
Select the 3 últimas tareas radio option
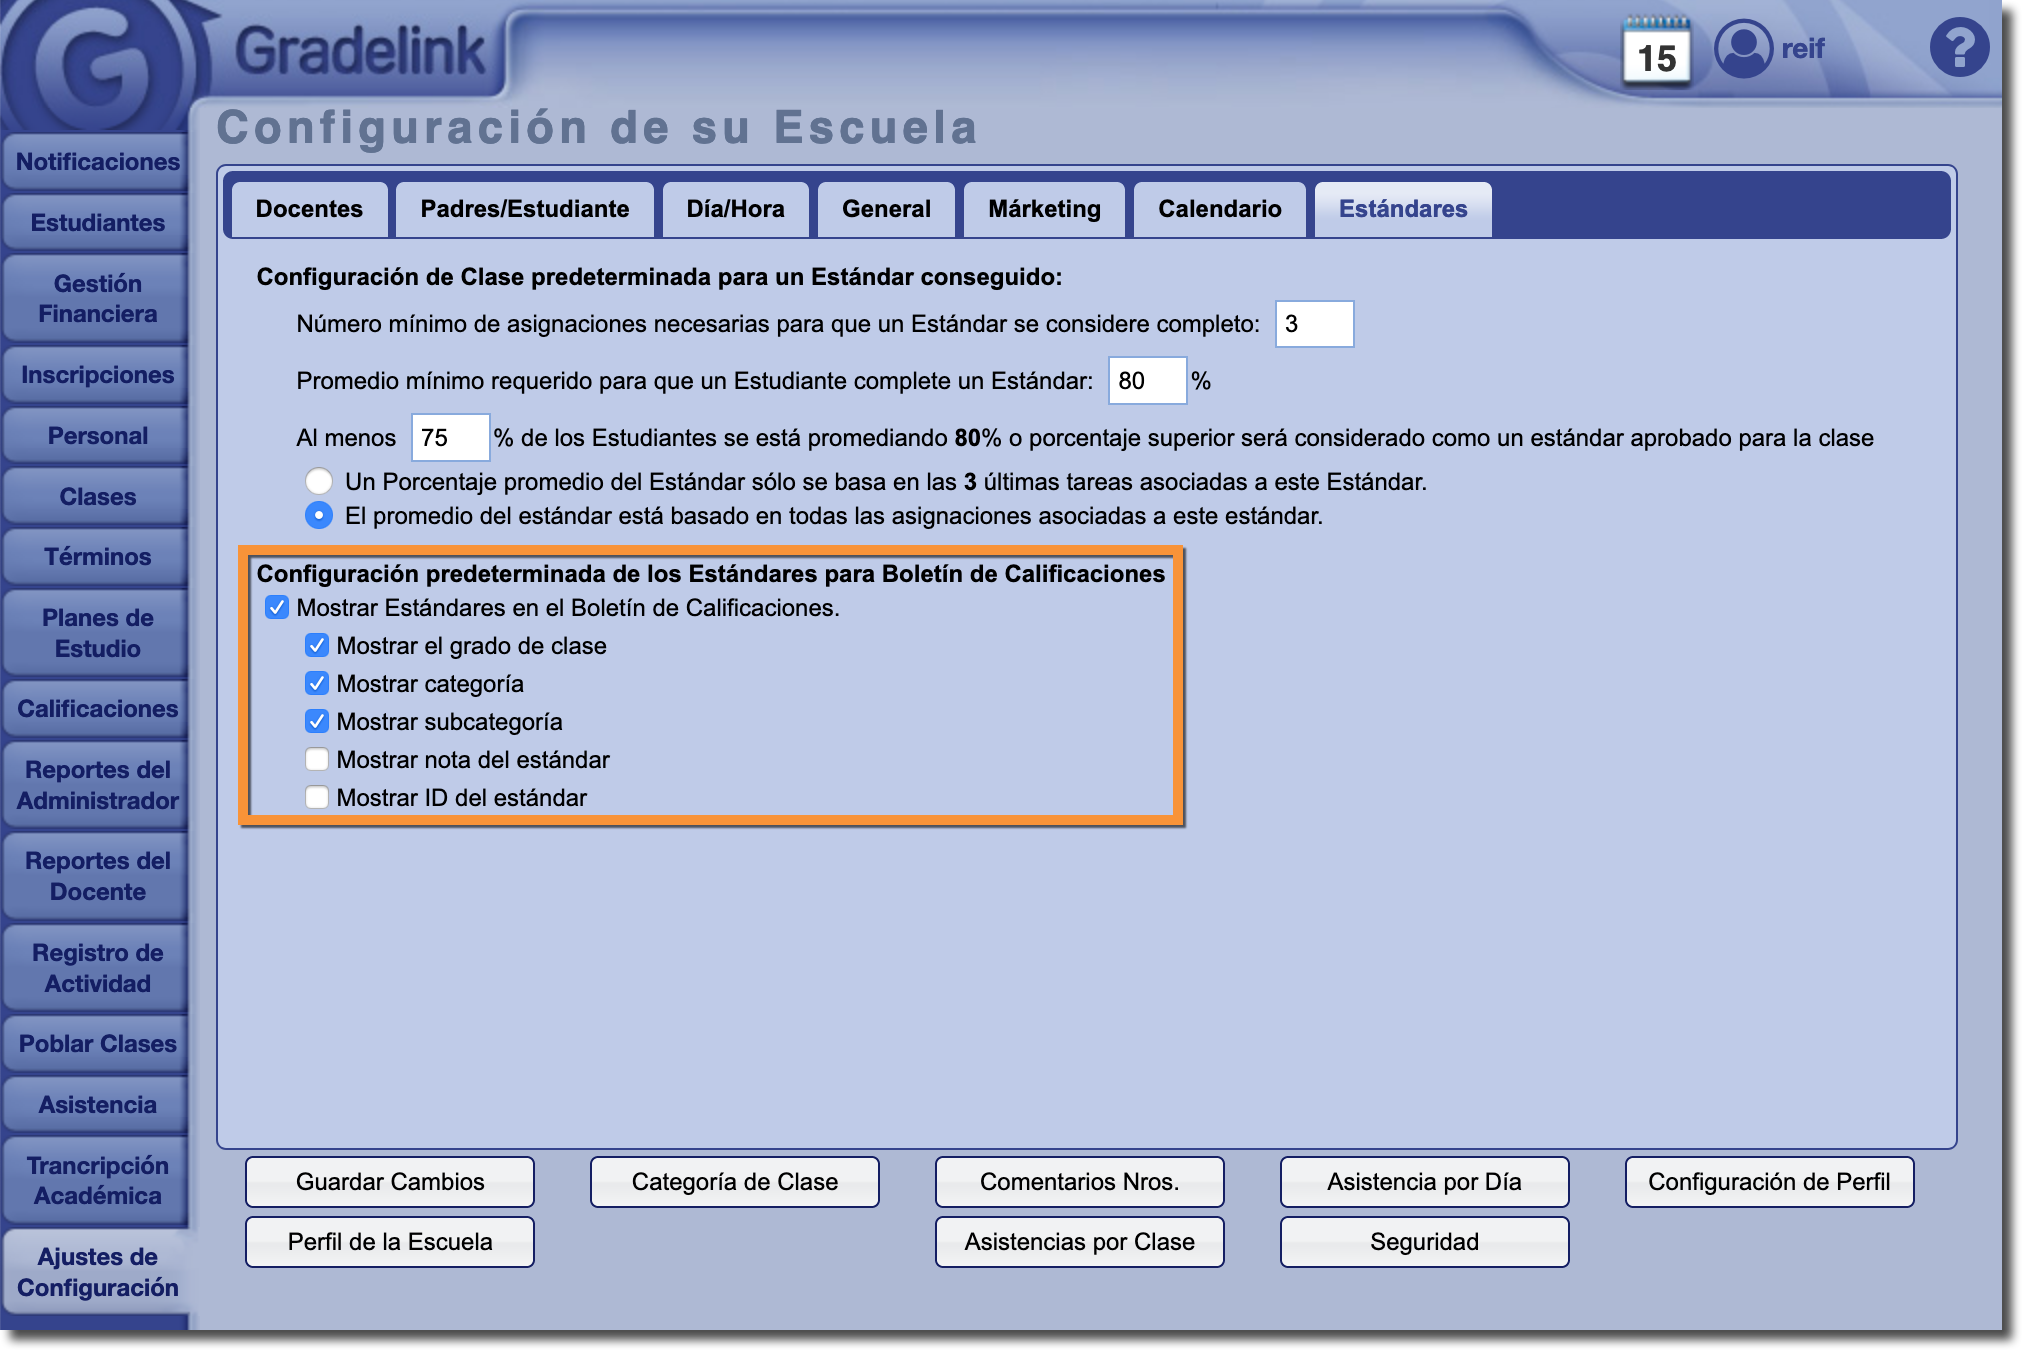click(x=319, y=481)
